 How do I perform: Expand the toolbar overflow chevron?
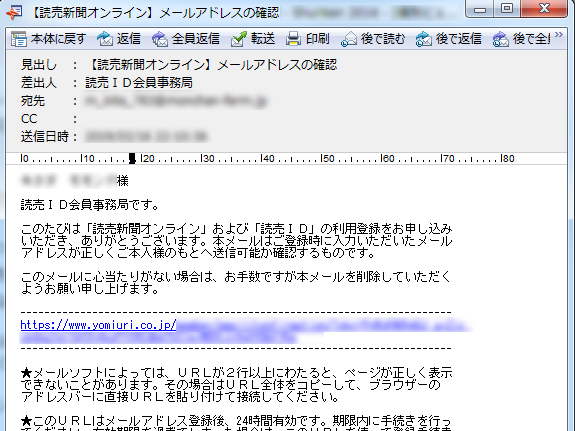tap(559, 35)
